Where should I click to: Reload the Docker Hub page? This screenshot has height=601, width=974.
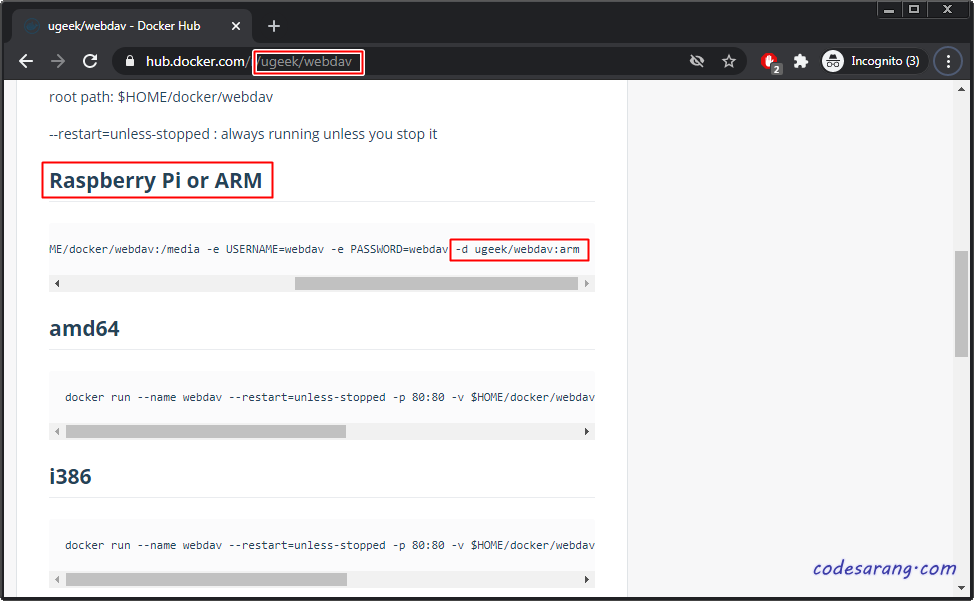pos(90,61)
